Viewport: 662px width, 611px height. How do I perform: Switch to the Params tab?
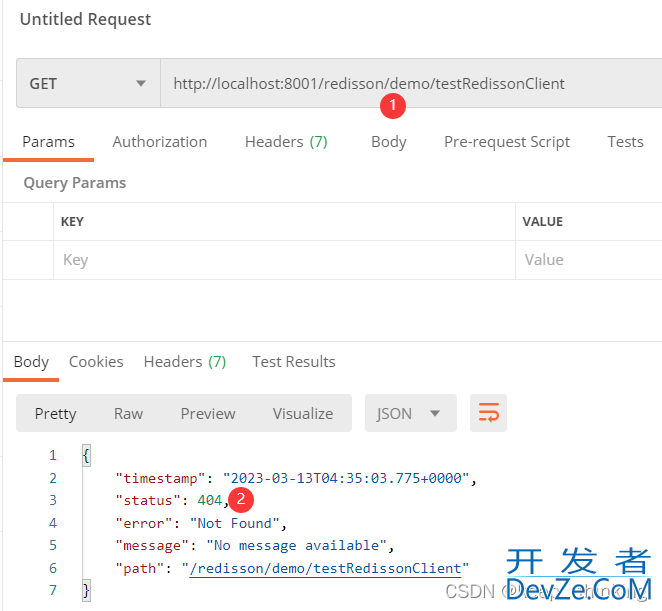click(48, 142)
